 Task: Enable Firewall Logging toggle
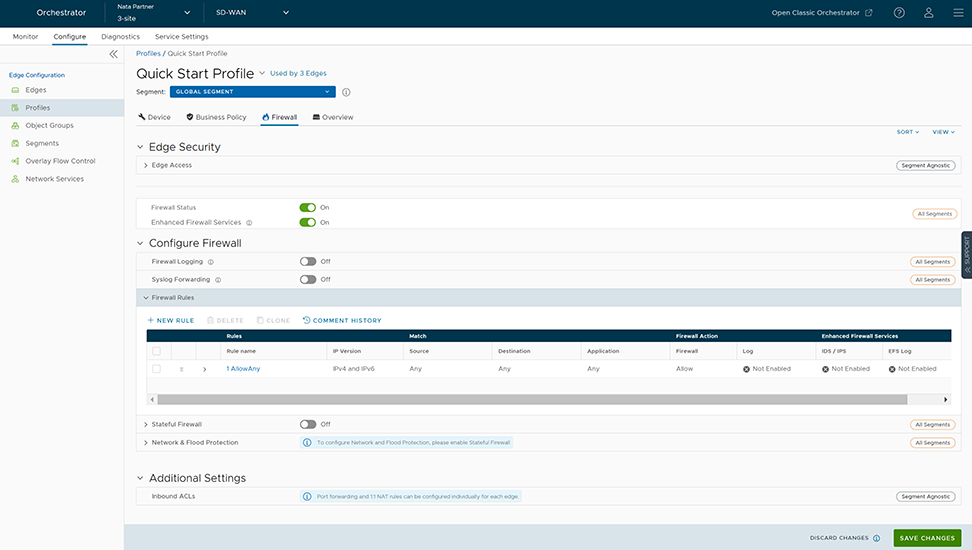pyautogui.click(x=308, y=262)
